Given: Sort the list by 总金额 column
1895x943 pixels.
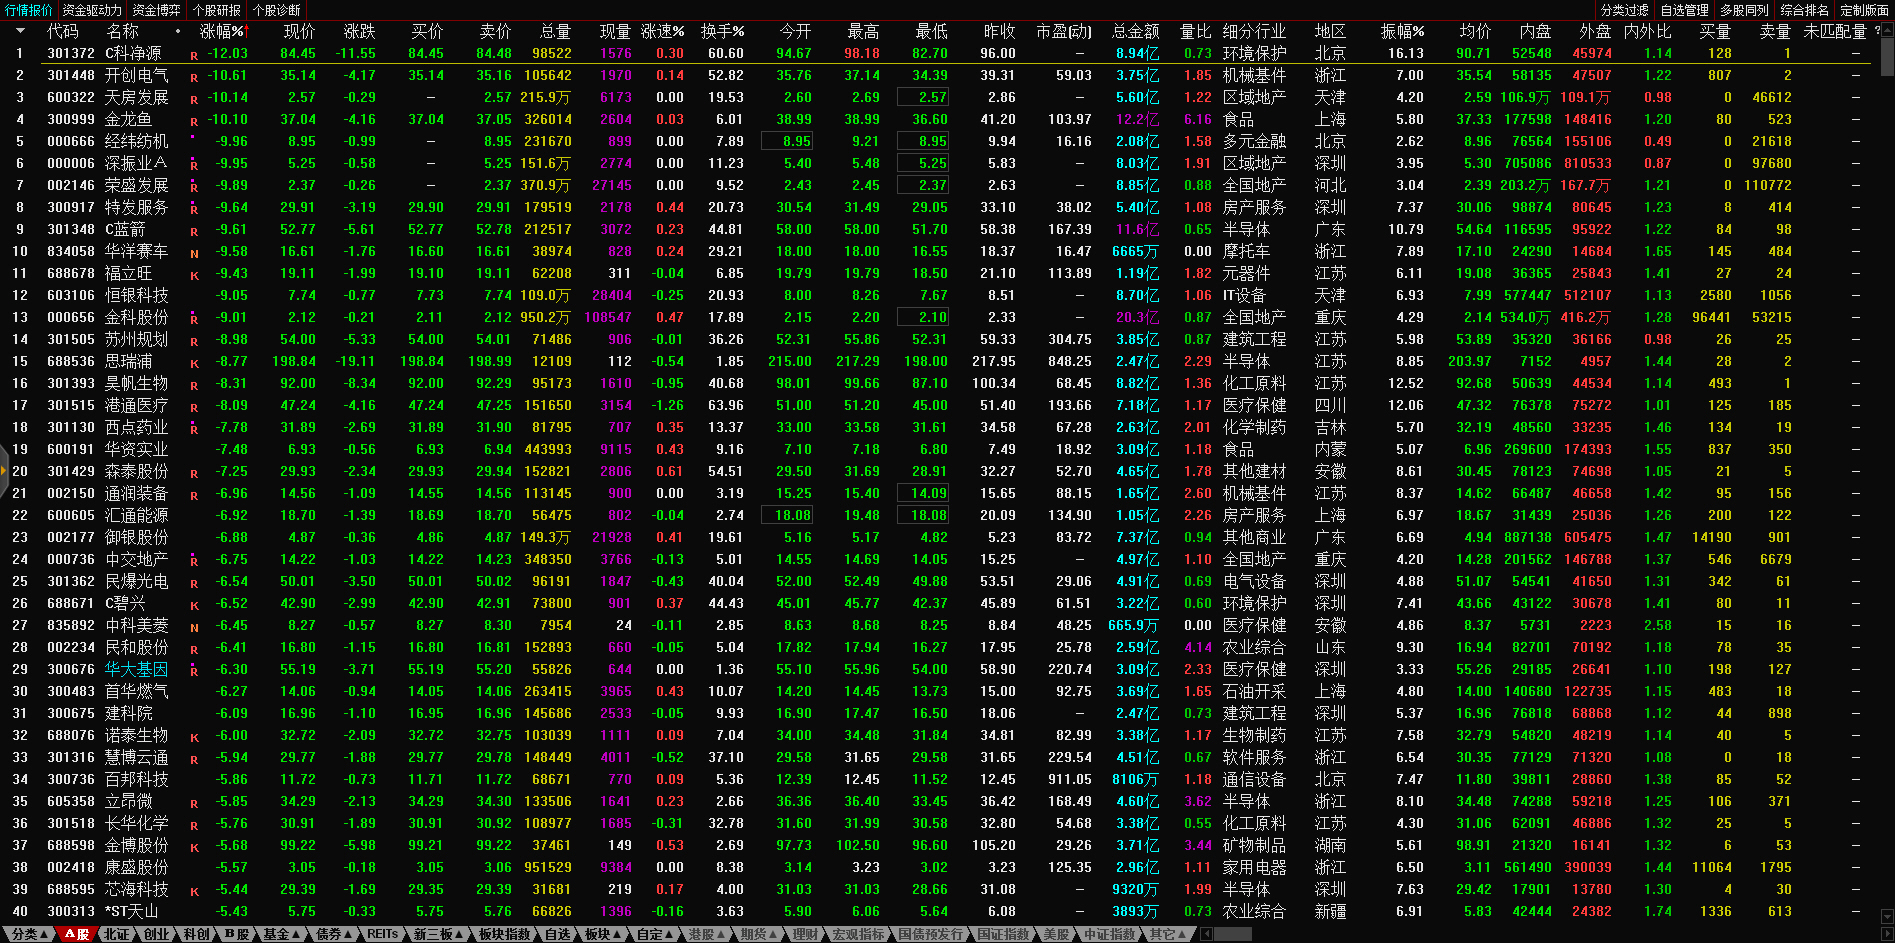Looking at the screenshot, I should [x=1135, y=31].
